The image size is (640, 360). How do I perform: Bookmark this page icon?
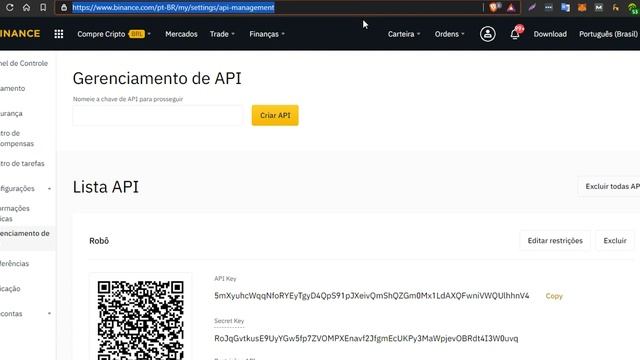43,7
